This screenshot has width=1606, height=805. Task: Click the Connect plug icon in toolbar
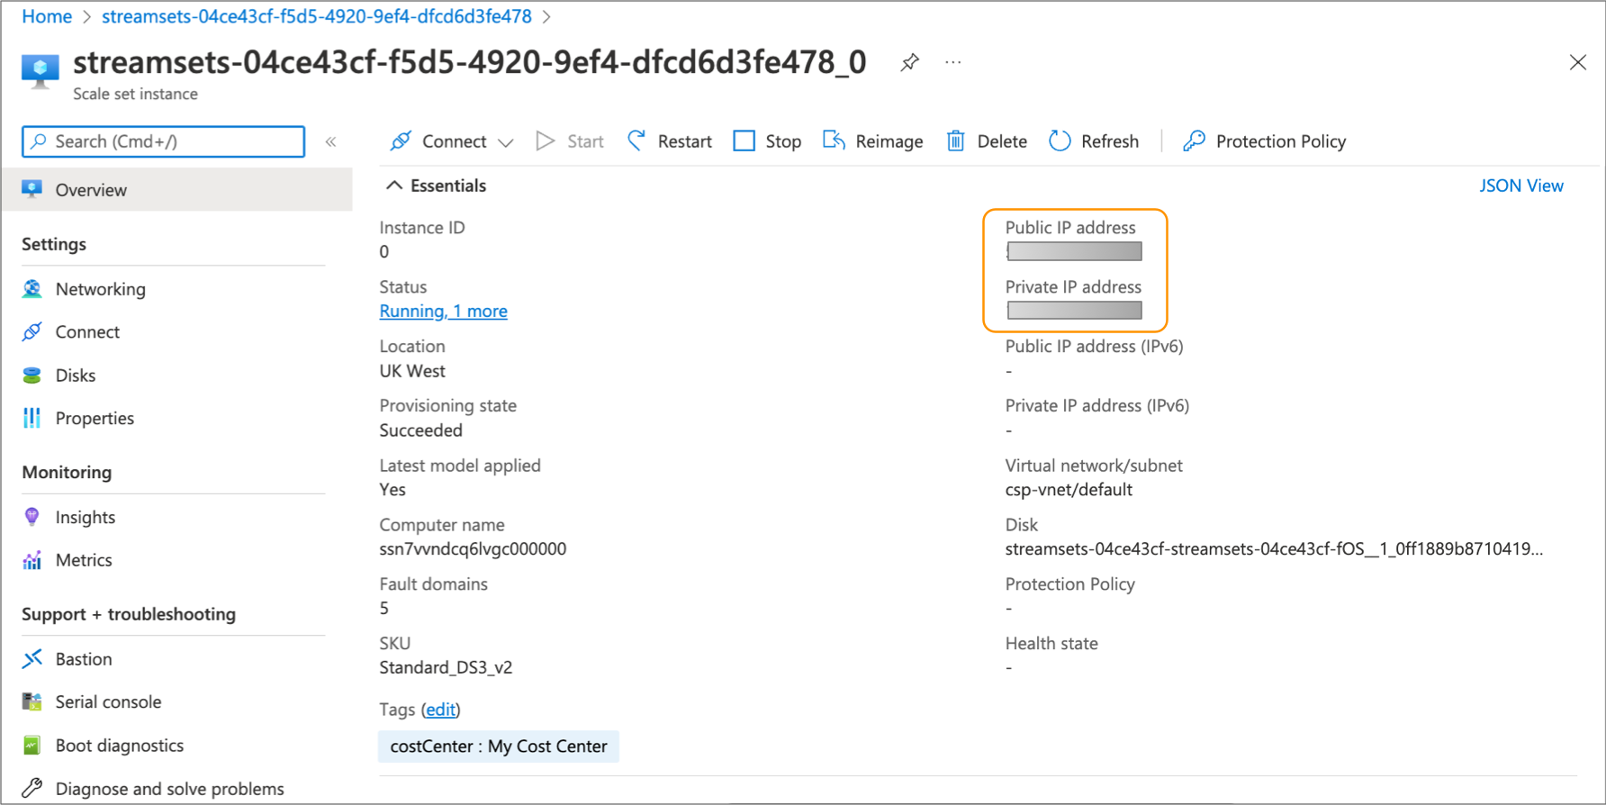tap(401, 141)
